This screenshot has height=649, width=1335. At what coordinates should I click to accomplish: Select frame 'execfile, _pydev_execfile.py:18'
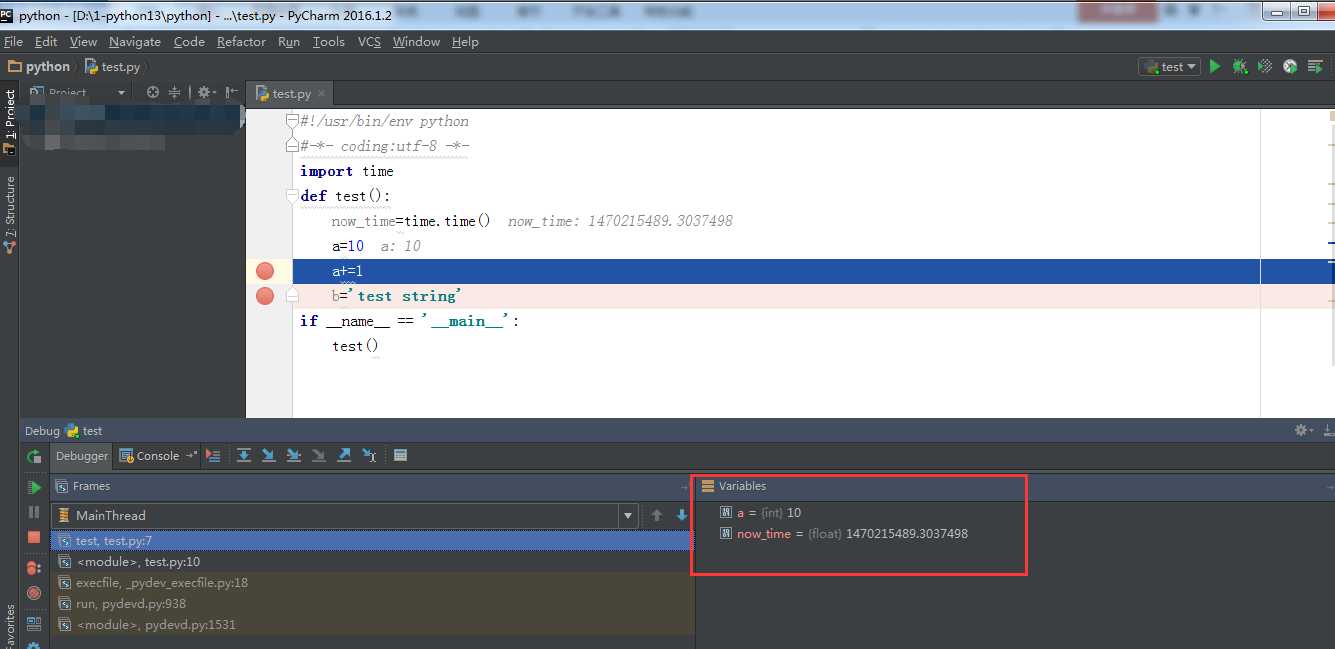[371, 583]
